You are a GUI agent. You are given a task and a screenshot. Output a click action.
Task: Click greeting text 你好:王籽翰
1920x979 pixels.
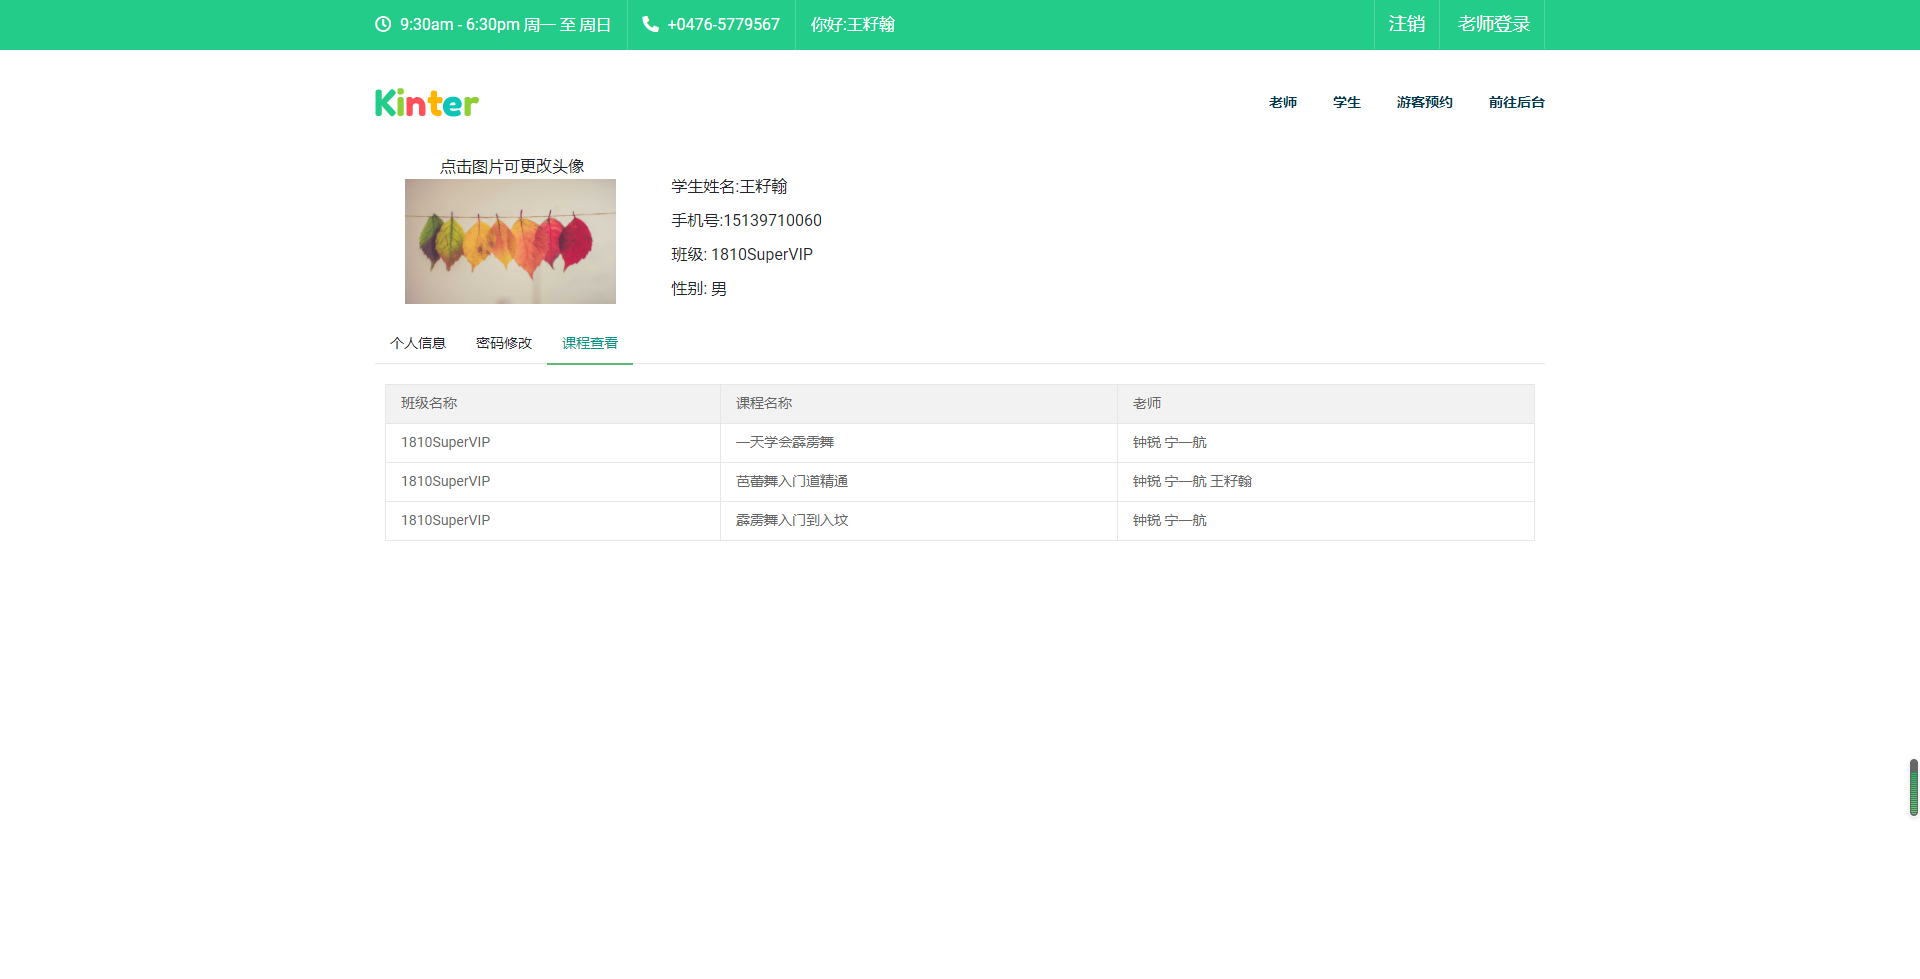853,24
